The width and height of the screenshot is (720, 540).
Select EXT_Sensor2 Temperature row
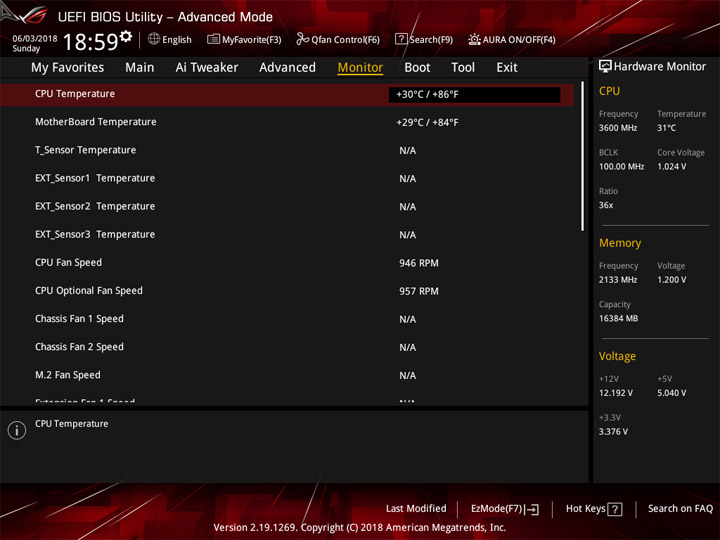[287, 206]
